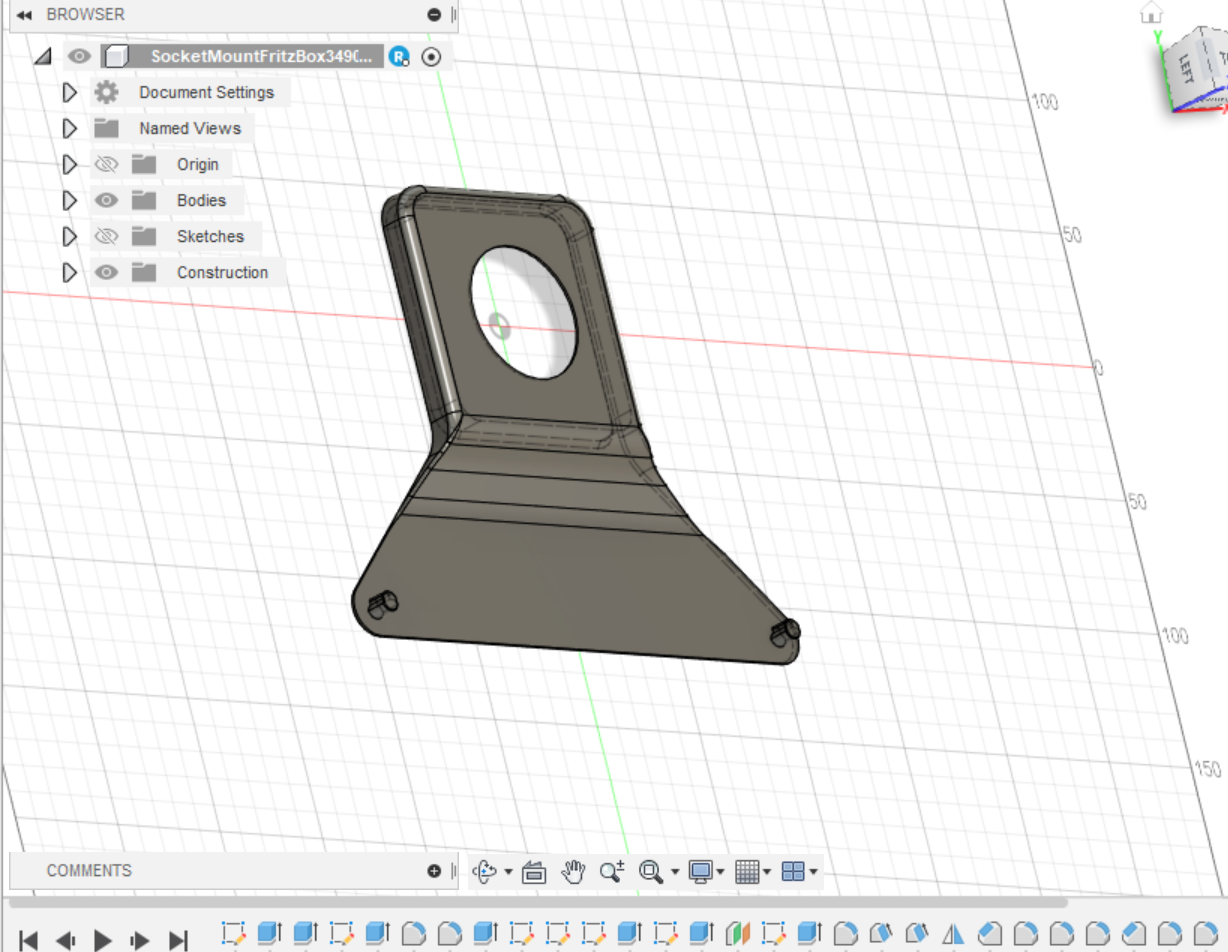Screen dimensions: 1228x952
Task: Select the Construction label in the browser
Action: 223,272
